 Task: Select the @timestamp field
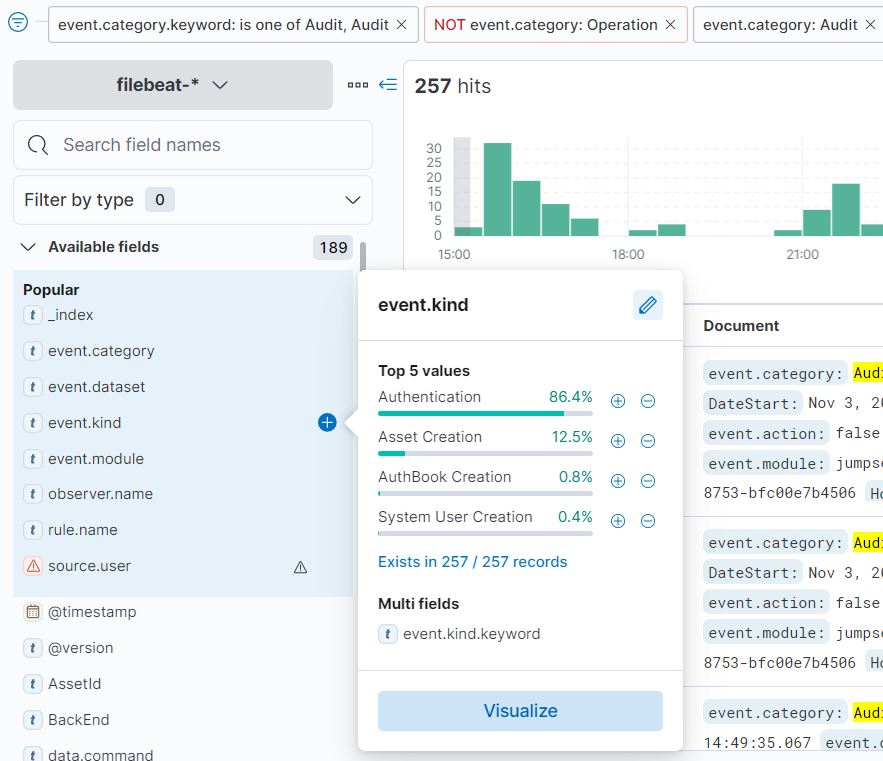pos(92,612)
